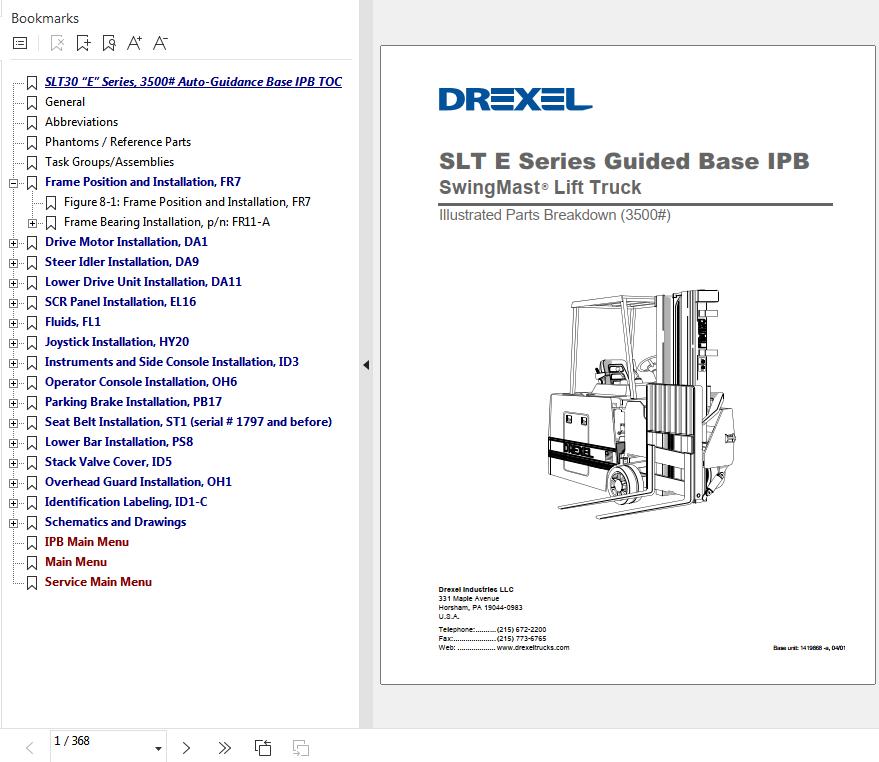The image size is (879, 762).
Task: Go to next page arrow
Action: click(x=186, y=748)
